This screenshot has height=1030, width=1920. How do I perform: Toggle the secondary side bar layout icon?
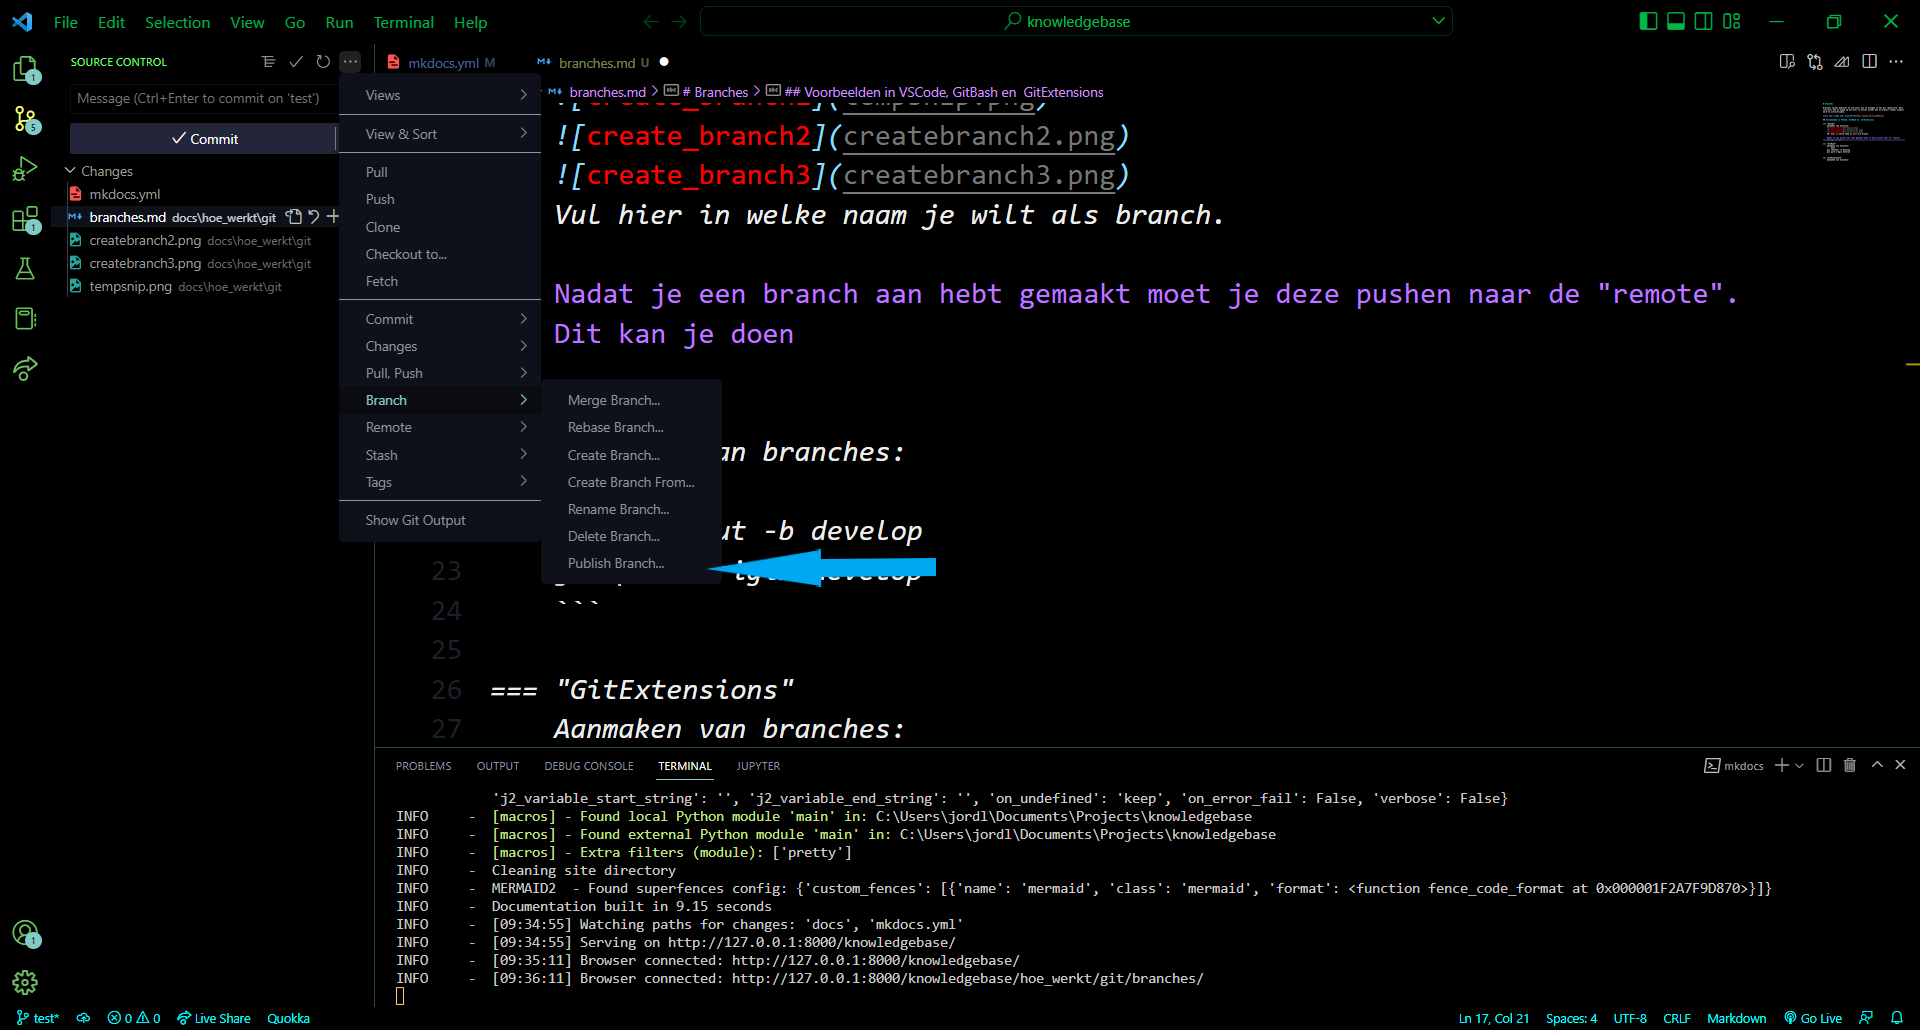(1704, 21)
